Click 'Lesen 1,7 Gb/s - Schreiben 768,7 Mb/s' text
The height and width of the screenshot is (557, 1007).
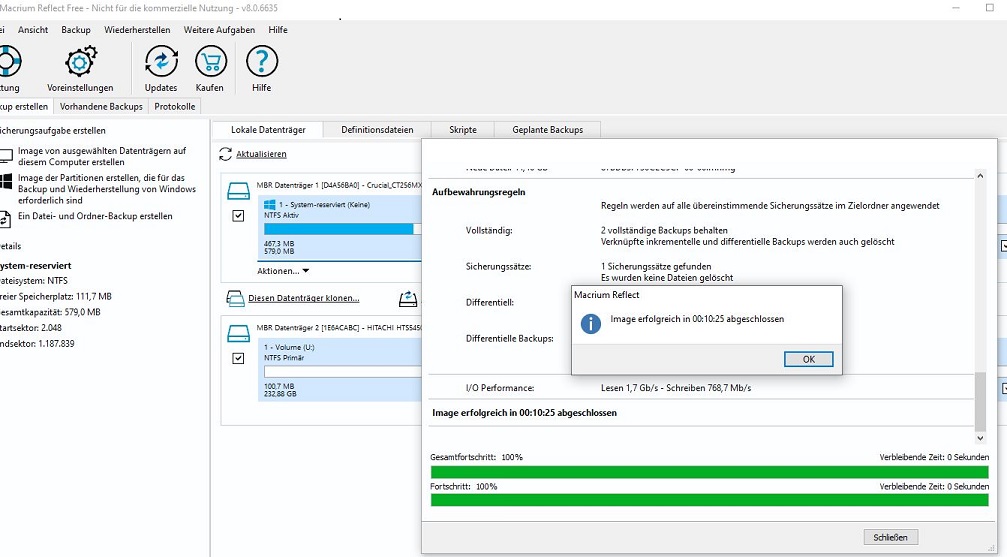676,388
